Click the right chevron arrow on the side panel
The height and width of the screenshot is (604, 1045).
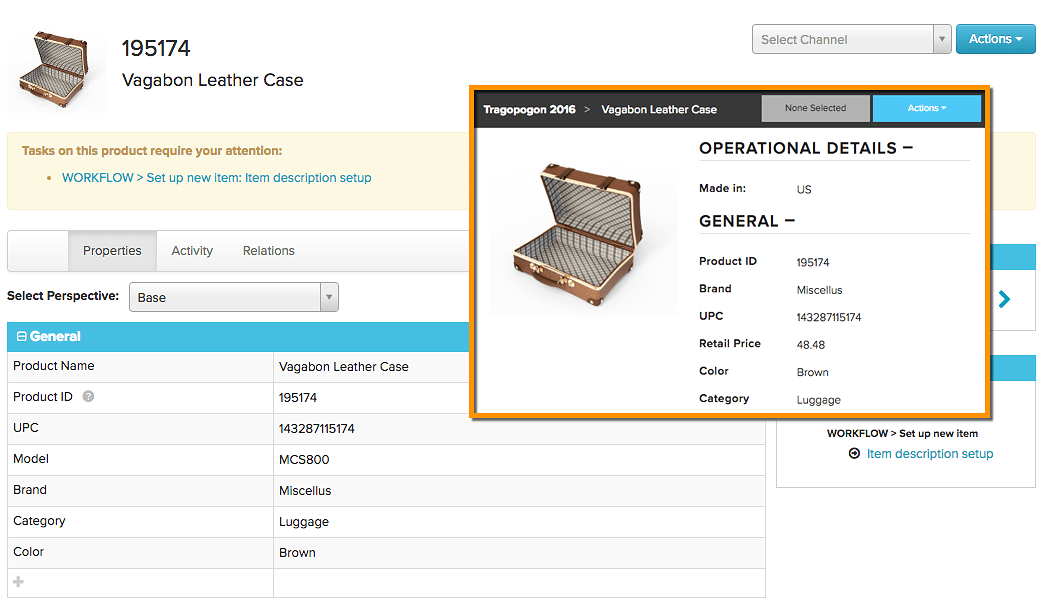coord(1004,299)
